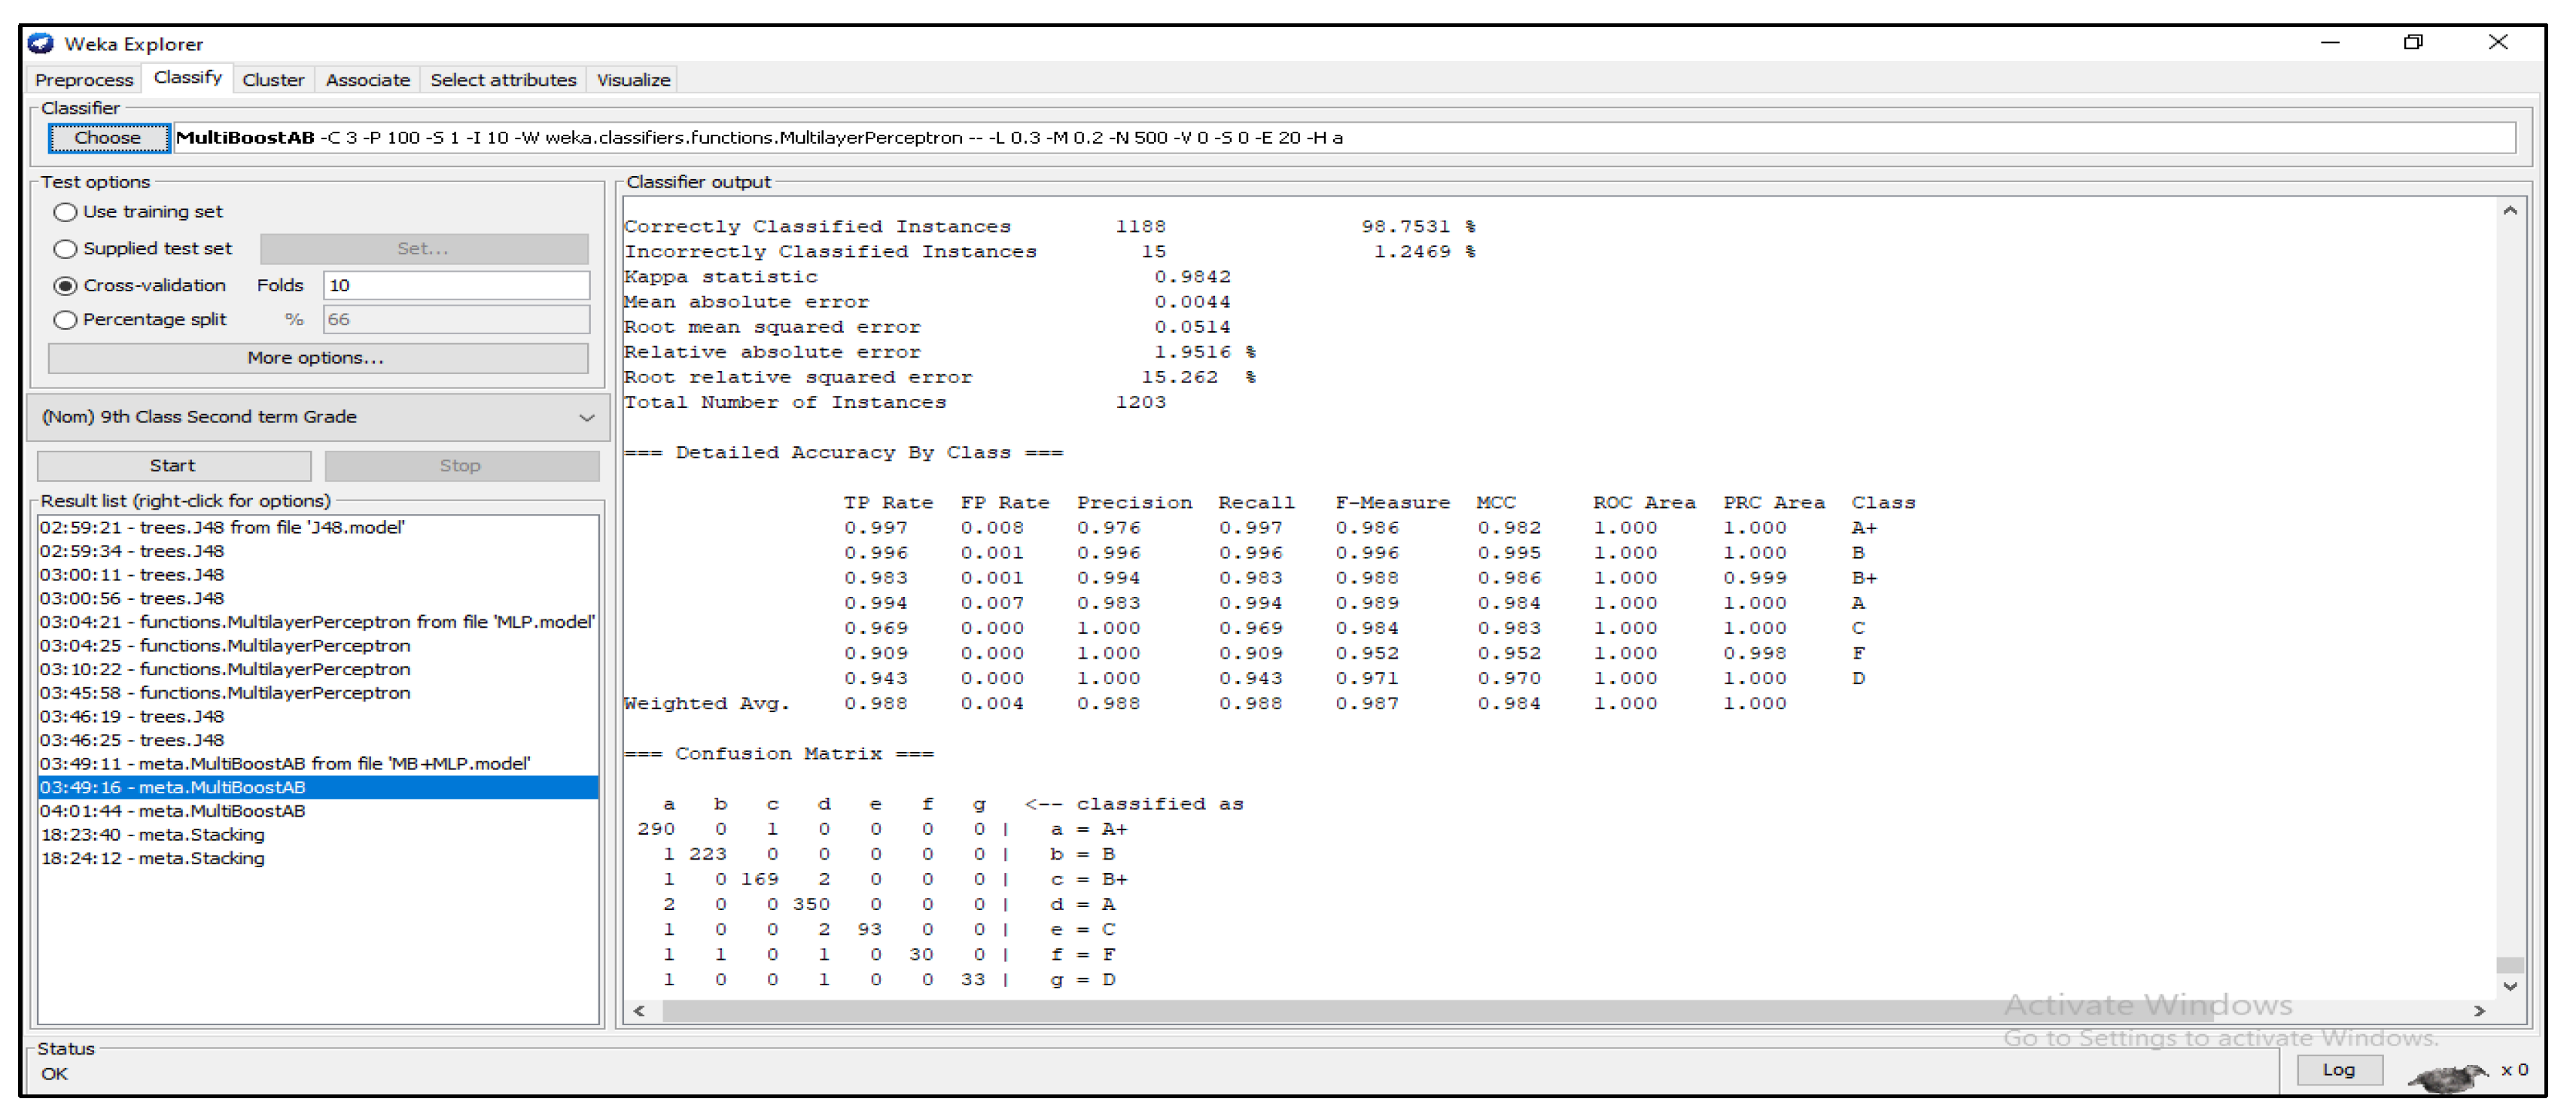2576x1117 pixels.
Task: Click the classifier output scroll down arrow
Action: pos(2510,986)
